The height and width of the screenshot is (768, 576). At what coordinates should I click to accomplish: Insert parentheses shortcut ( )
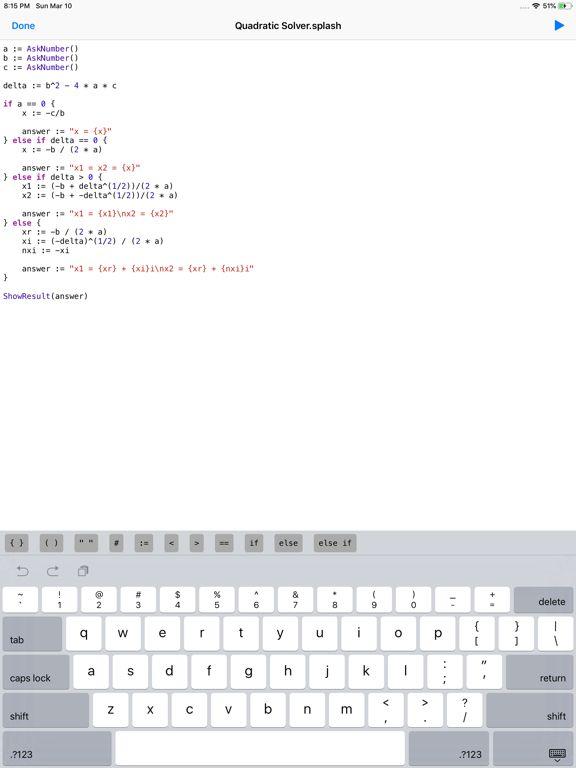click(x=51, y=543)
